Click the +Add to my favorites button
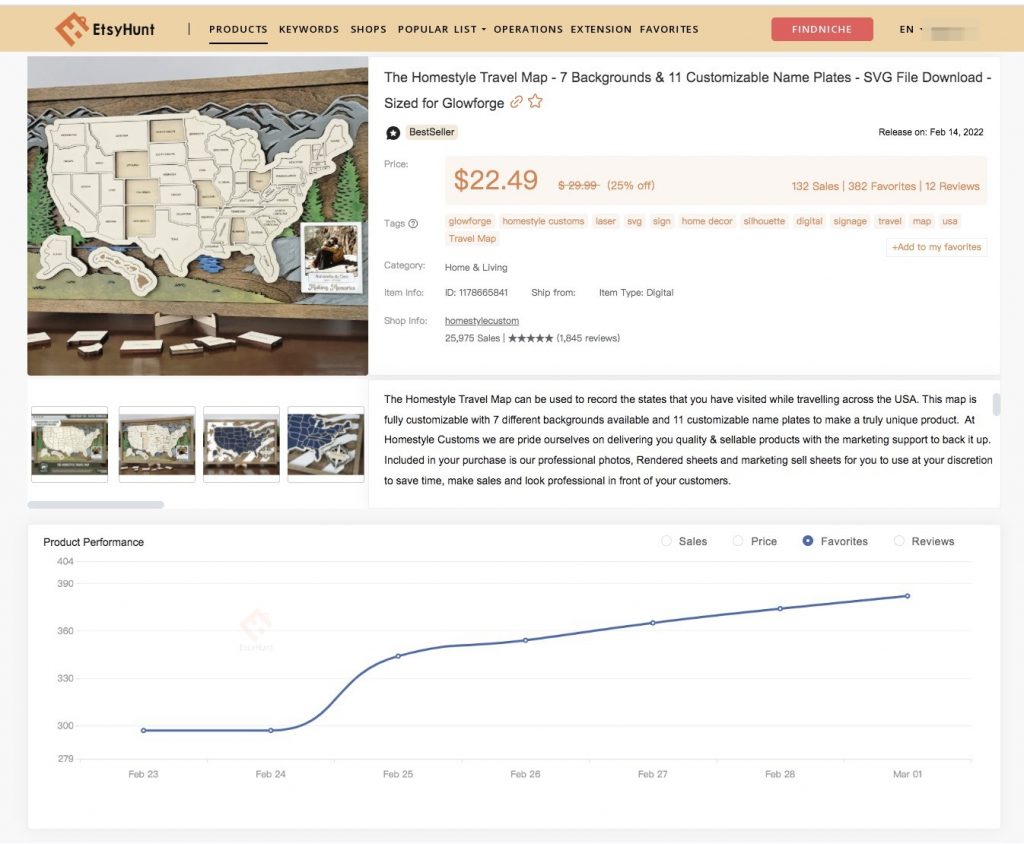The width and height of the screenshot is (1024, 844). pos(936,247)
